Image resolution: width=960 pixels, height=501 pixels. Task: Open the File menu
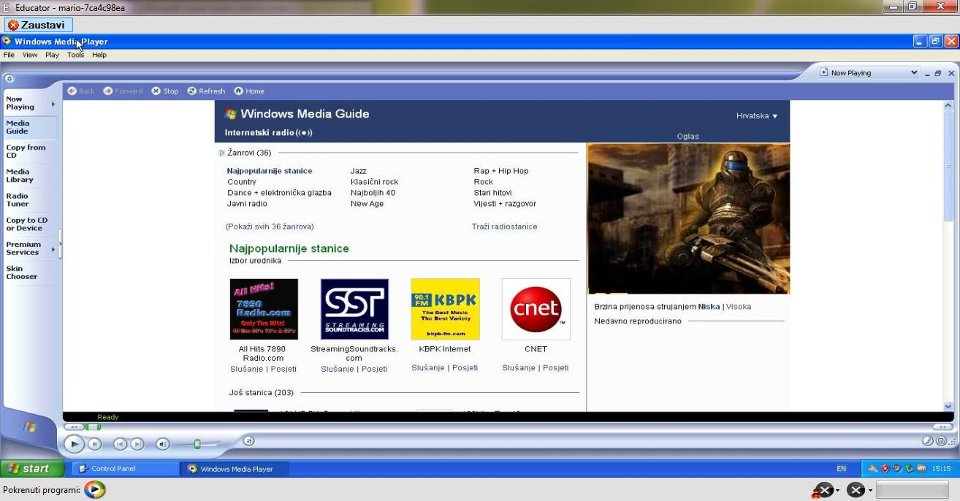tap(9, 55)
